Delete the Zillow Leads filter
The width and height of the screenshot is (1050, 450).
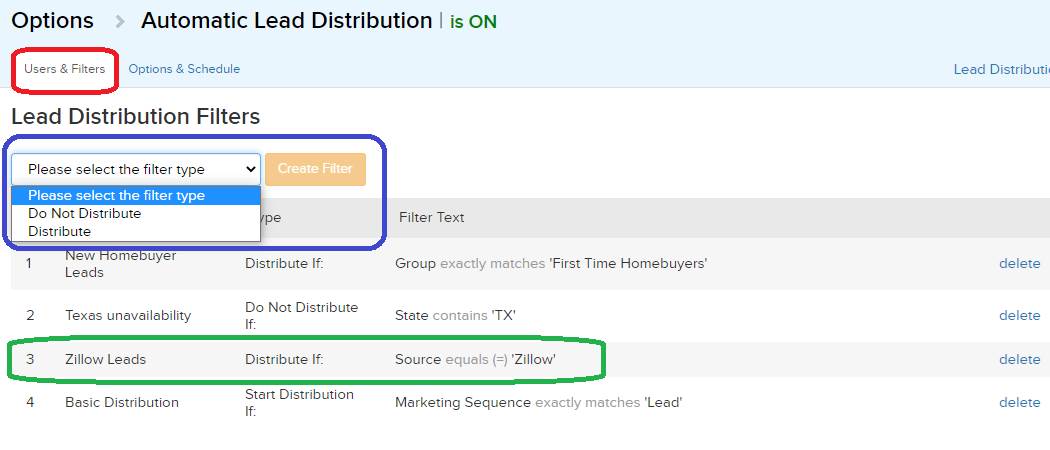pyautogui.click(x=1019, y=360)
